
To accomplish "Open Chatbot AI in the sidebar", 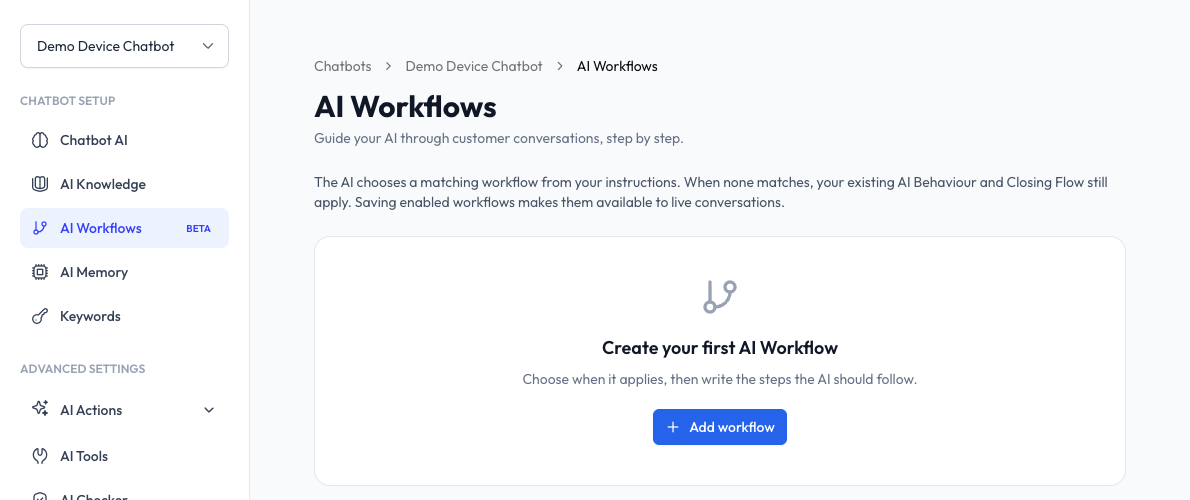I will pos(124,140).
